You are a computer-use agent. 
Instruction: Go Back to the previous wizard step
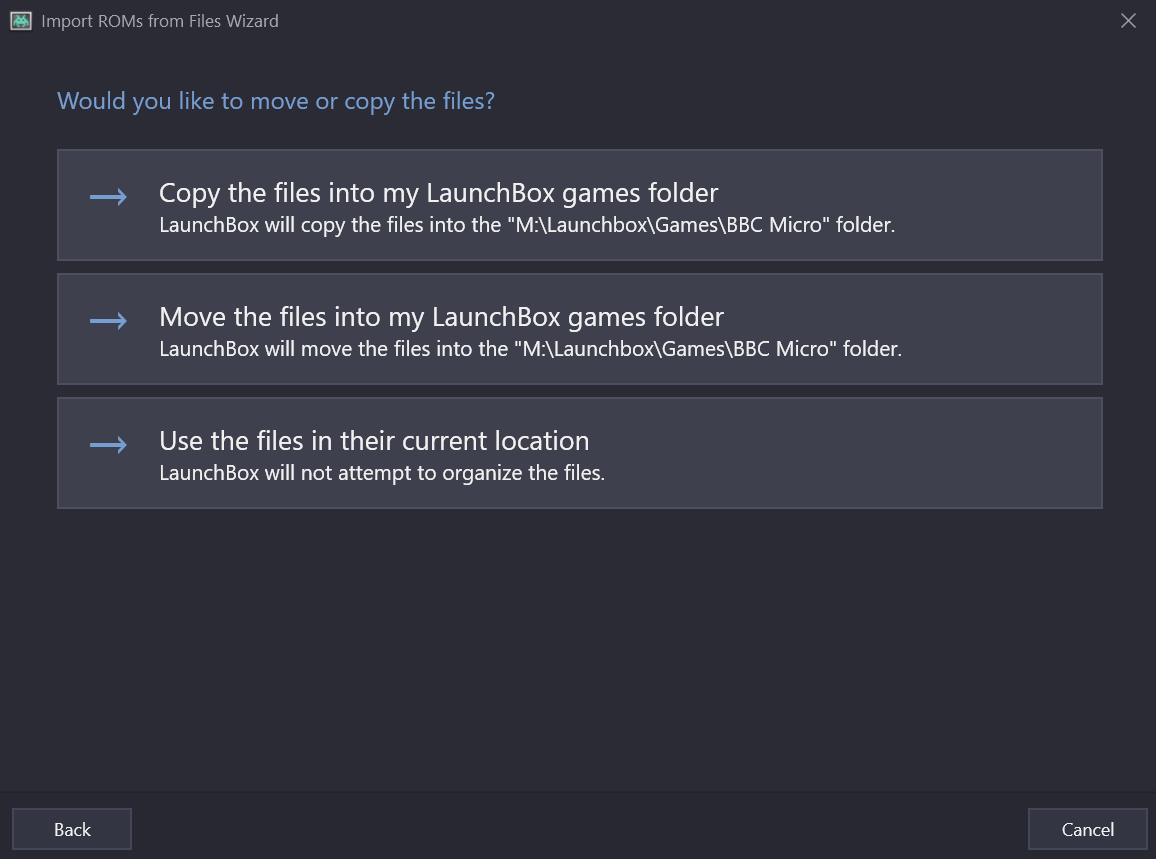[72, 829]
